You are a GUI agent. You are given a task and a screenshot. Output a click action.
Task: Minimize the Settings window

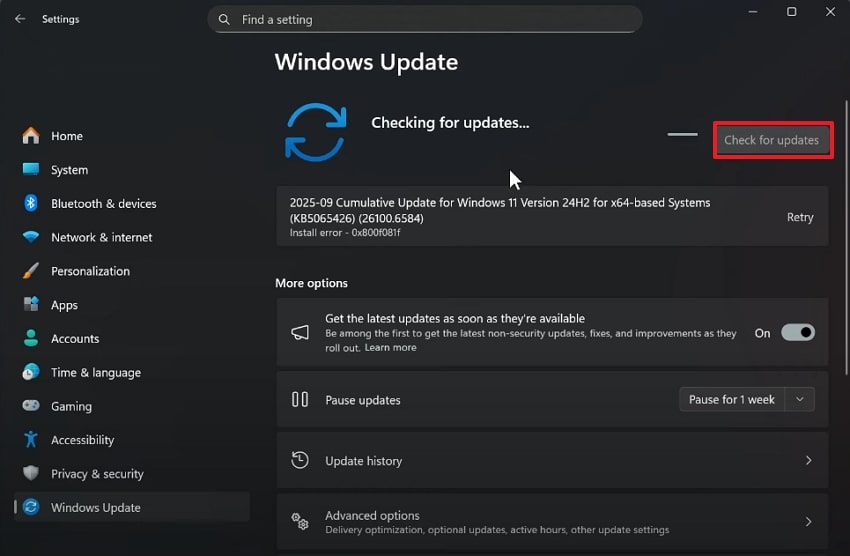[753, 11]
